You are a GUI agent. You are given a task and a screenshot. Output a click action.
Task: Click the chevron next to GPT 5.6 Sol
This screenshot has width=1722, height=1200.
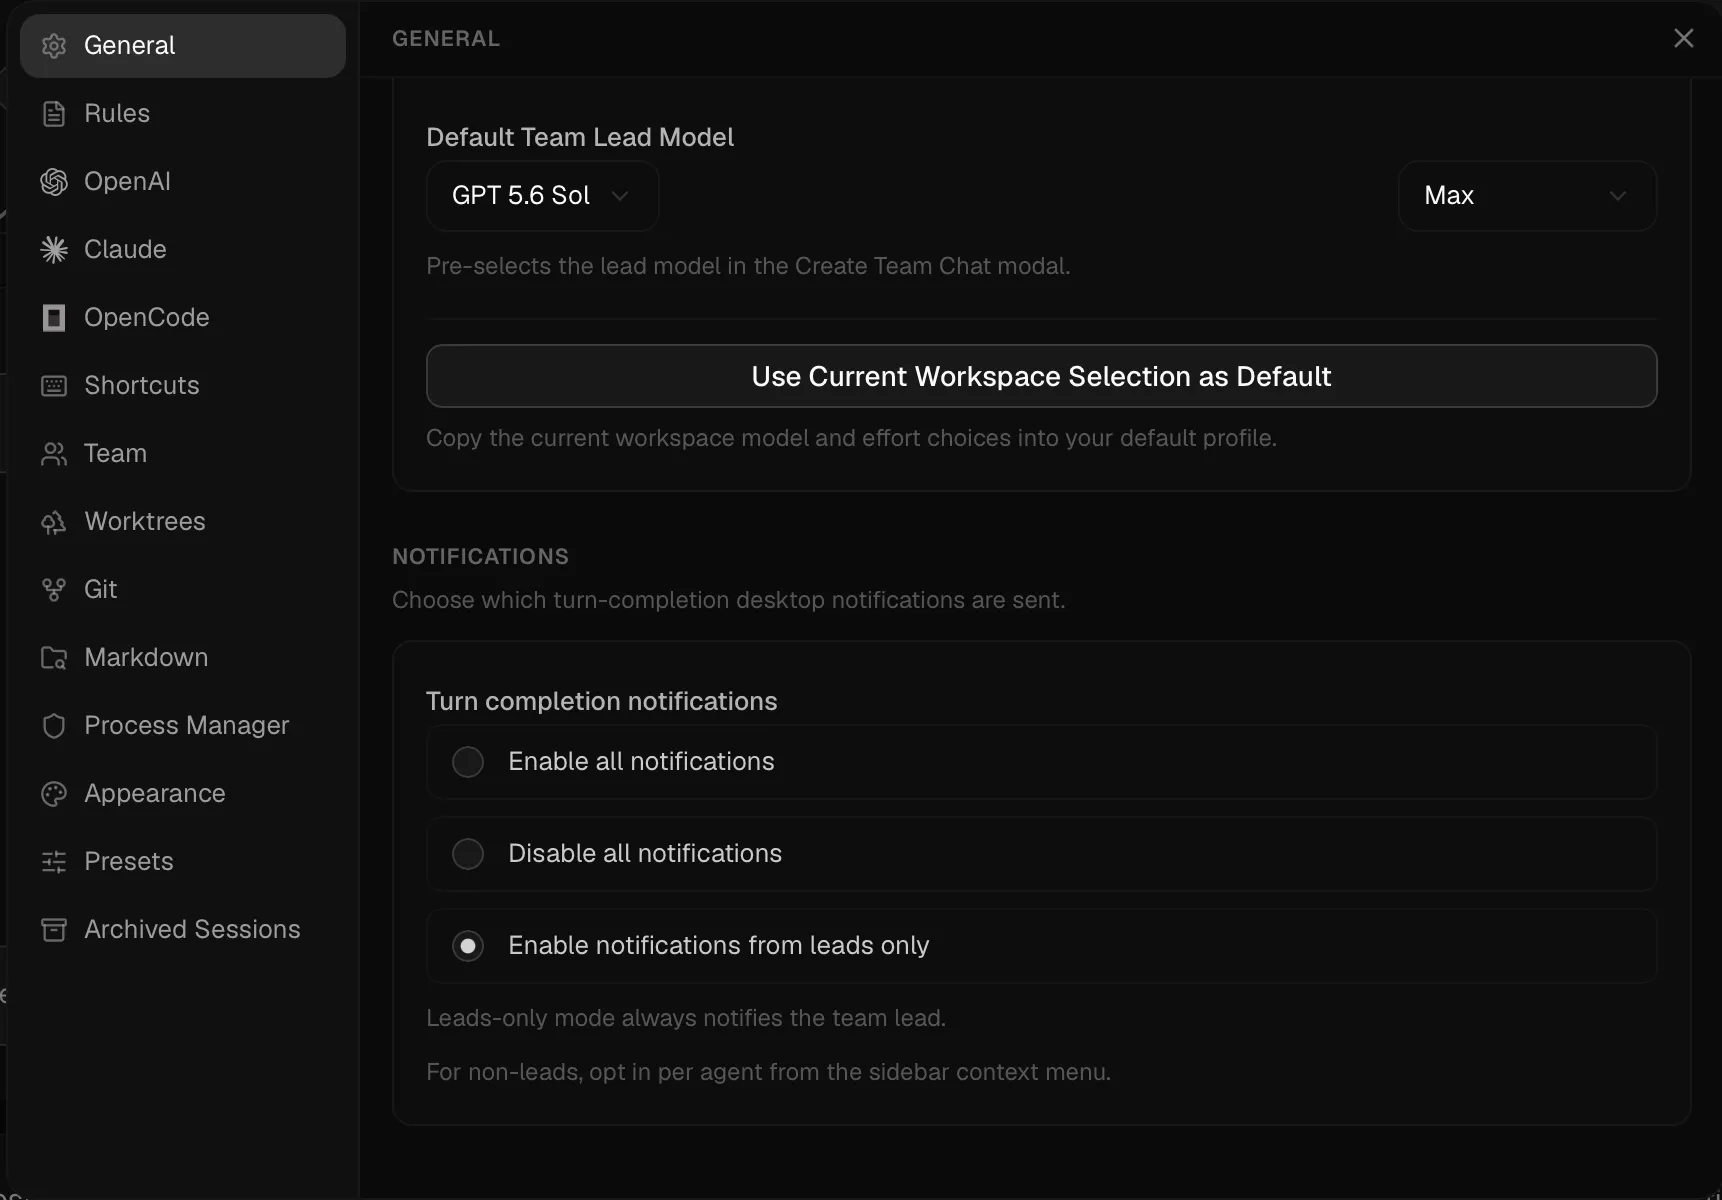click(x=620, y=196)
